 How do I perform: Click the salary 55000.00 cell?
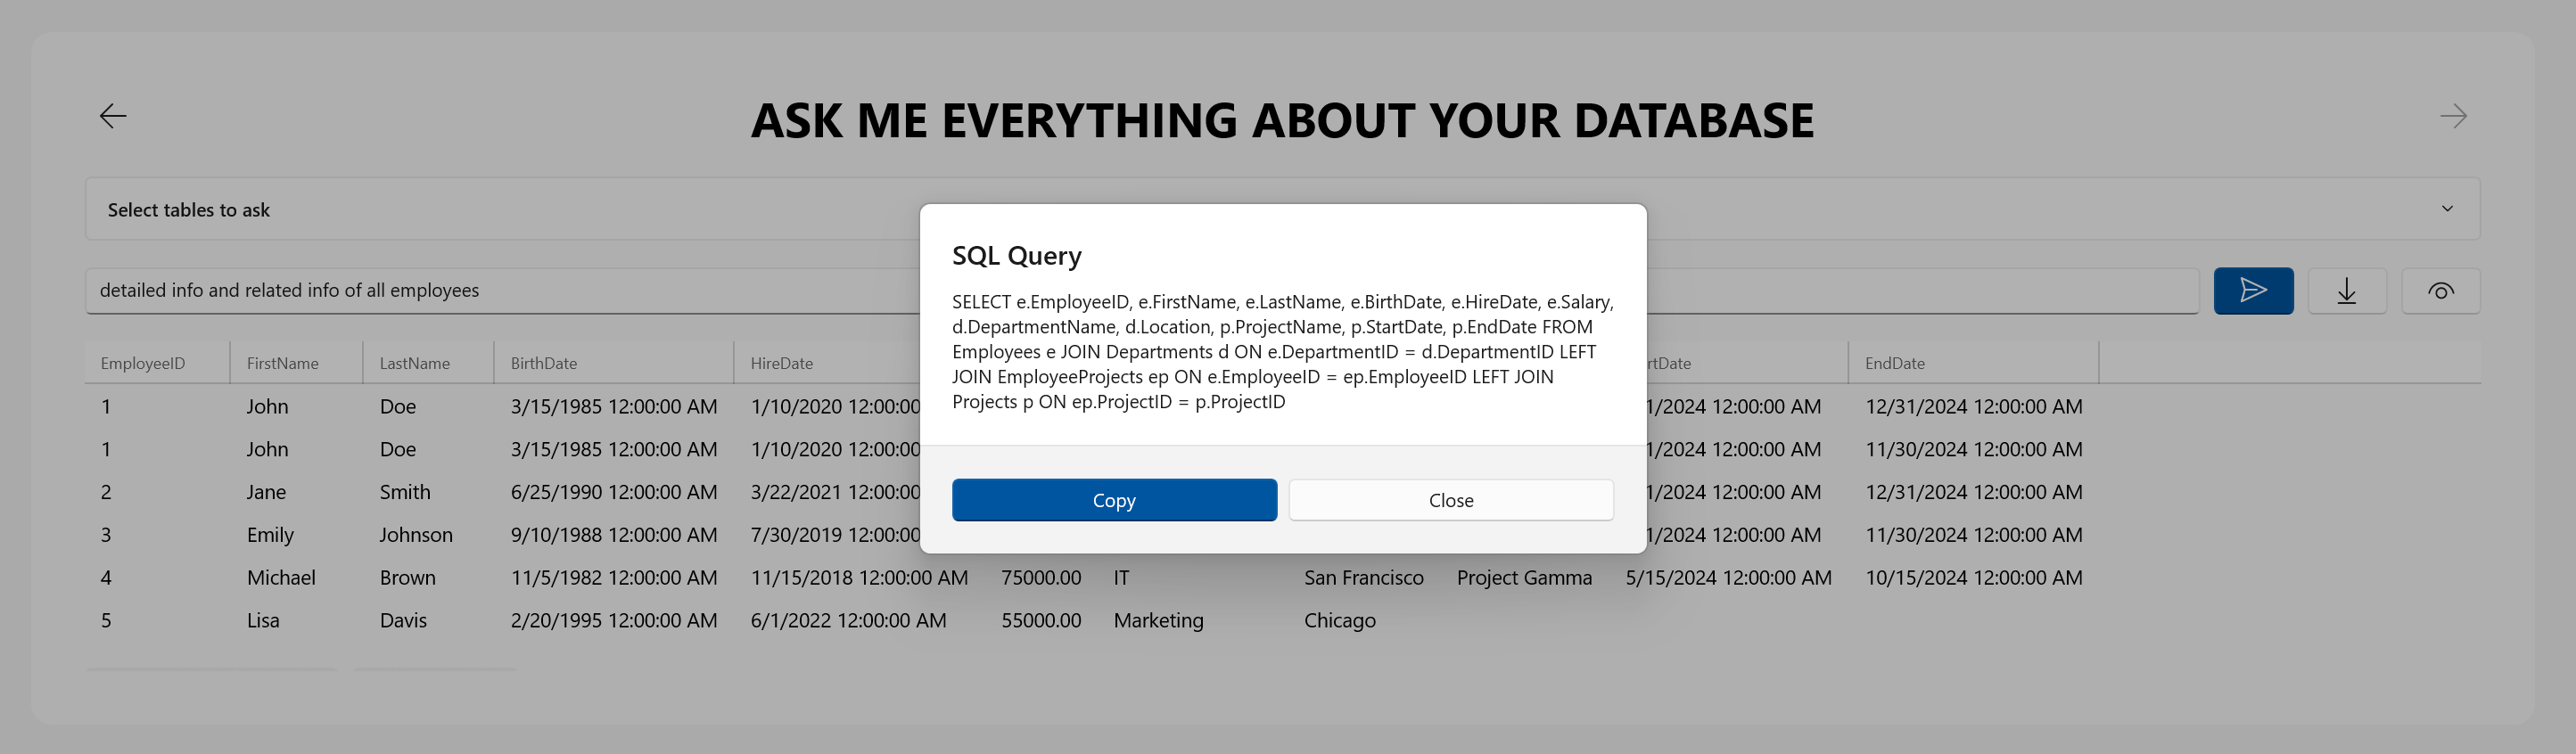[1041, 621]
